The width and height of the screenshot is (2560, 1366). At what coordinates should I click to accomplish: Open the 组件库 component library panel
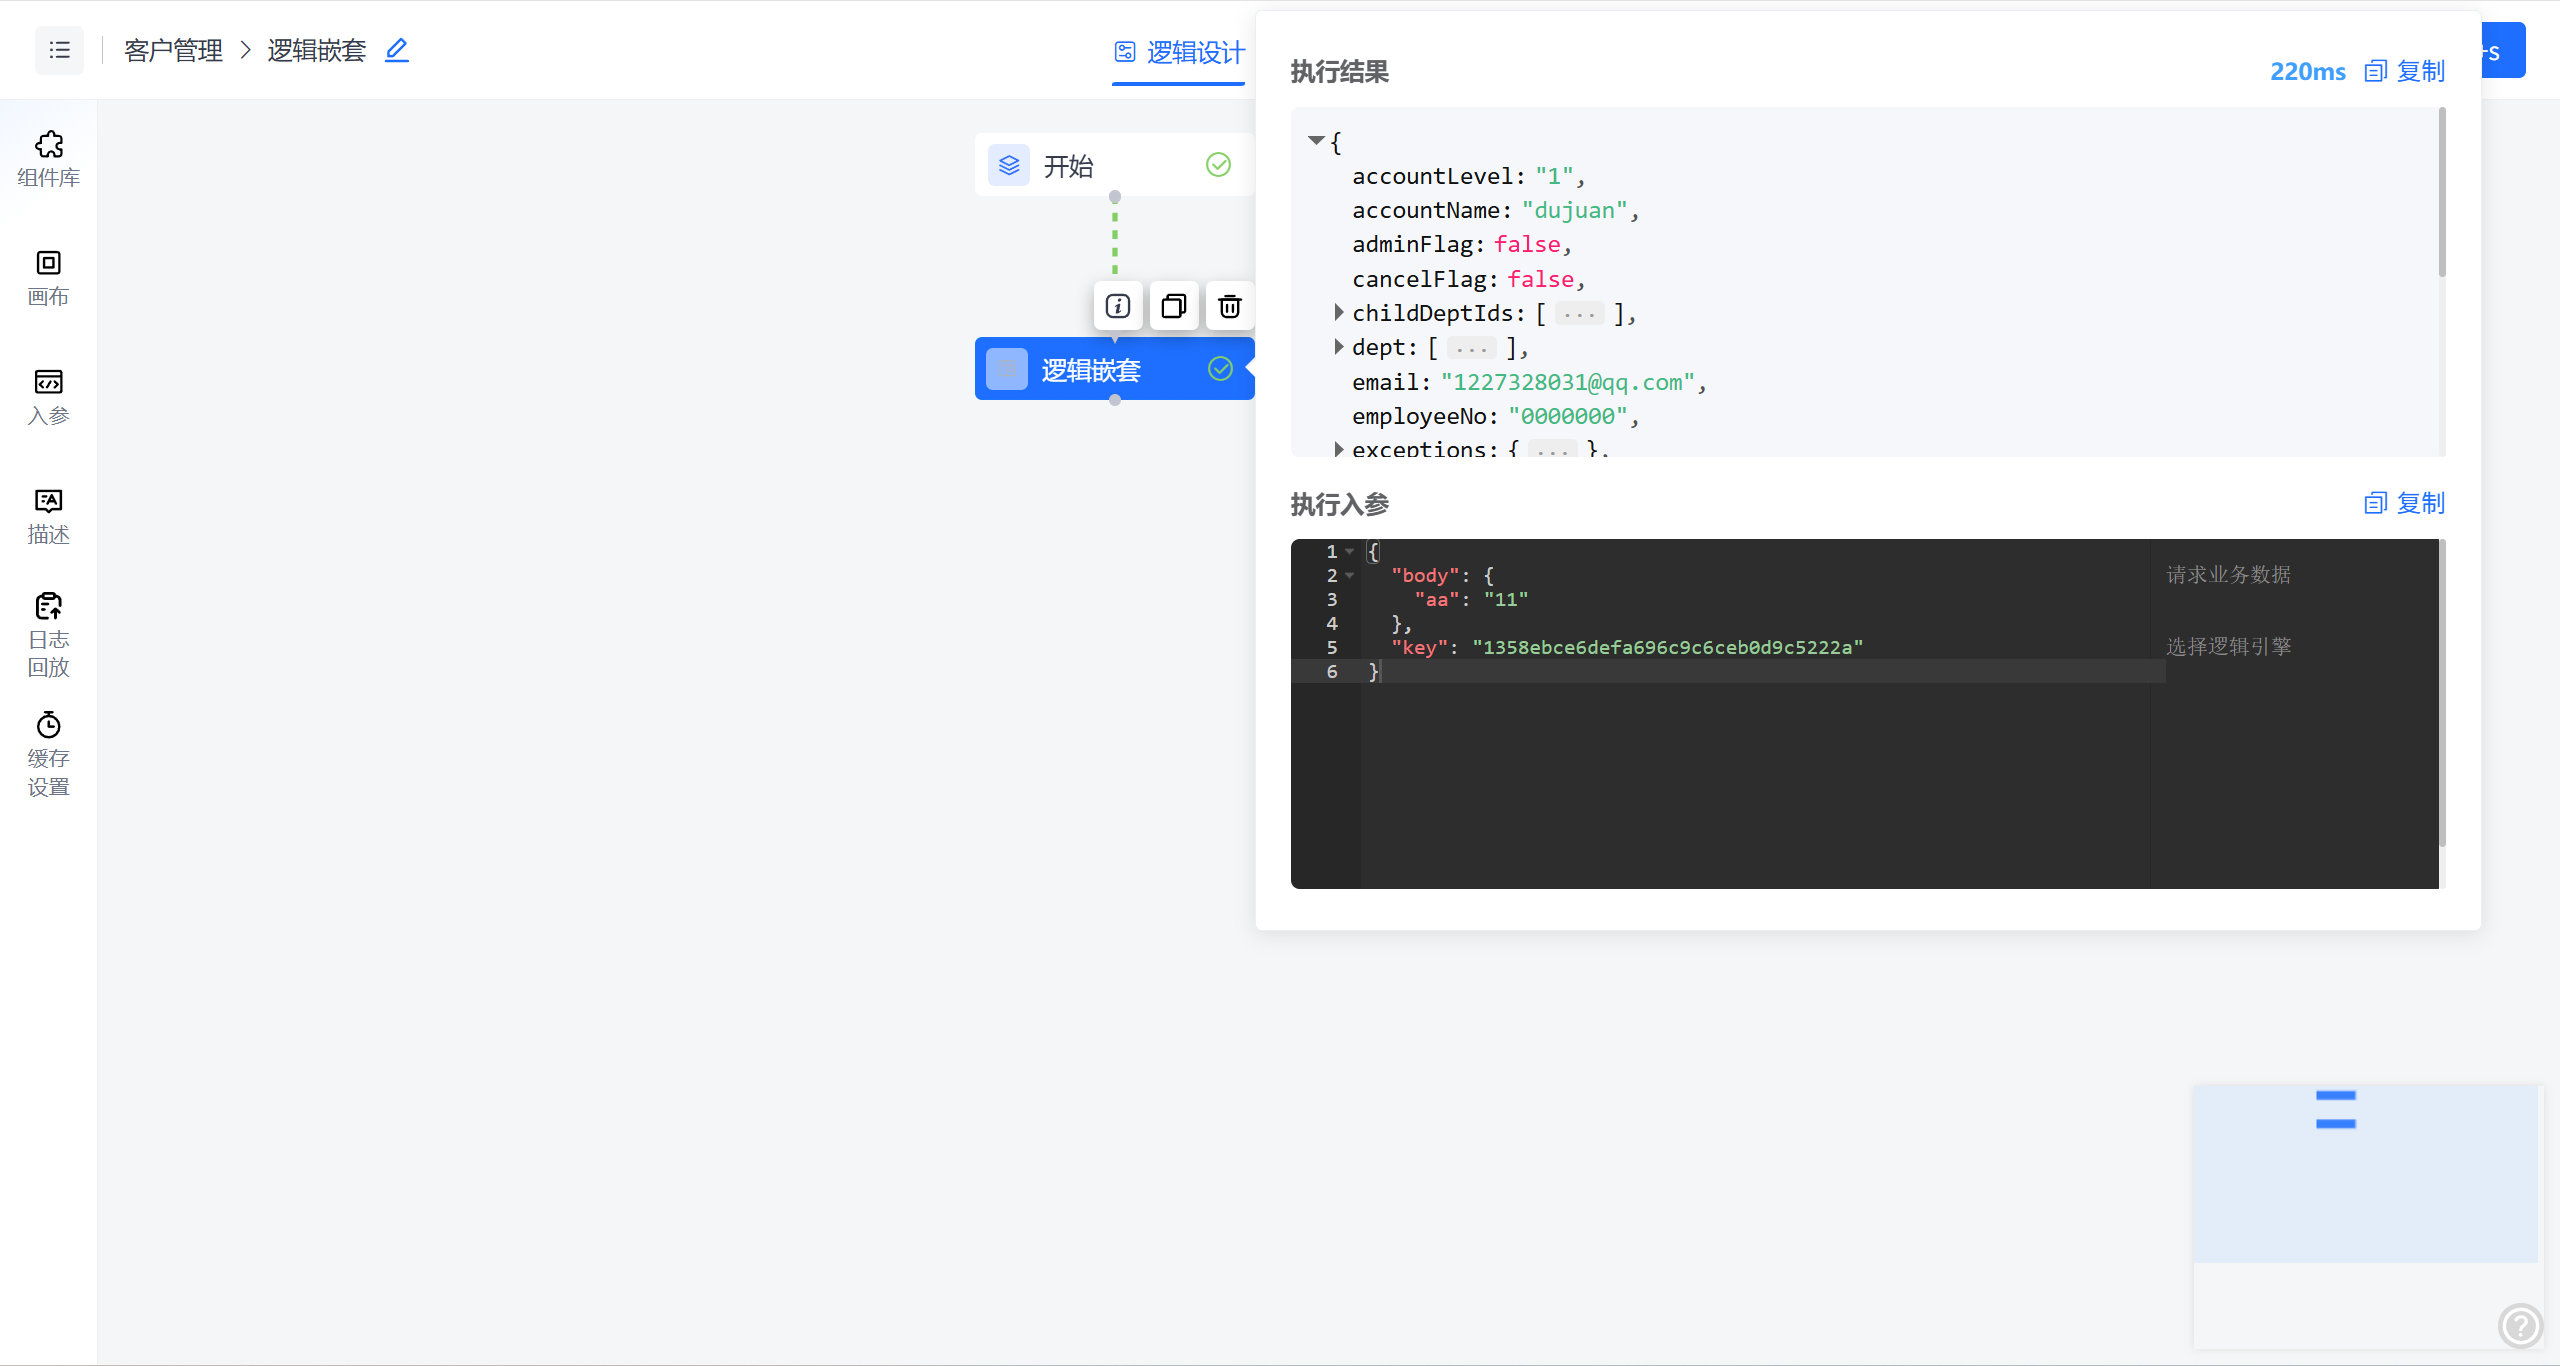[x=48, y=158]
